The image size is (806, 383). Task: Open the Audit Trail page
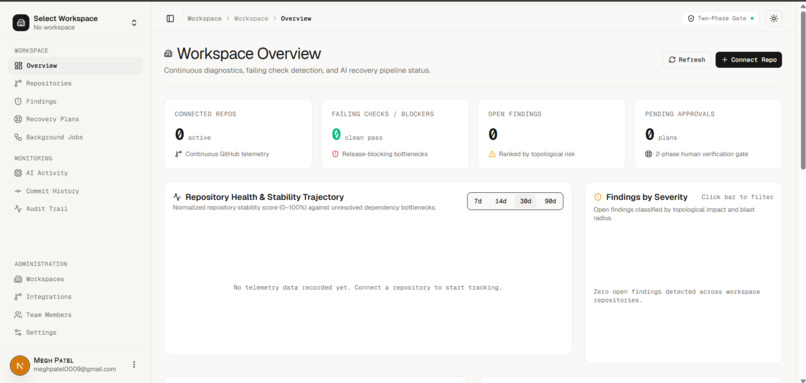[75, 209]
